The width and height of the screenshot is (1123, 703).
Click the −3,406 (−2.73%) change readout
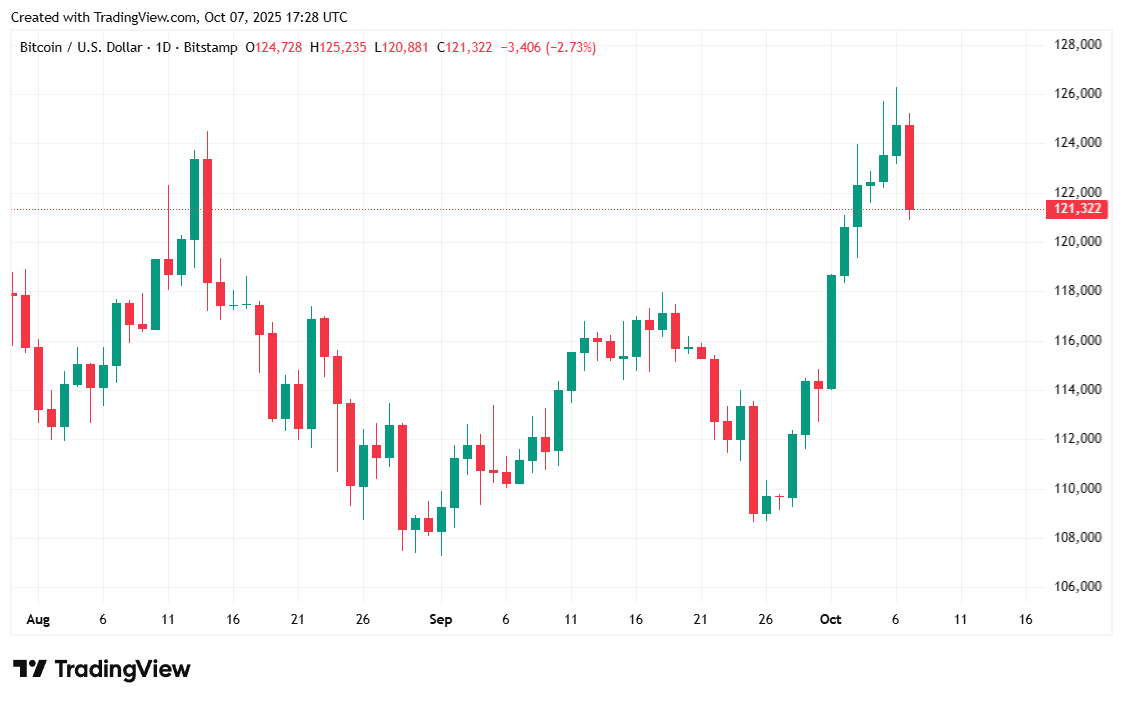pos(548,47)
